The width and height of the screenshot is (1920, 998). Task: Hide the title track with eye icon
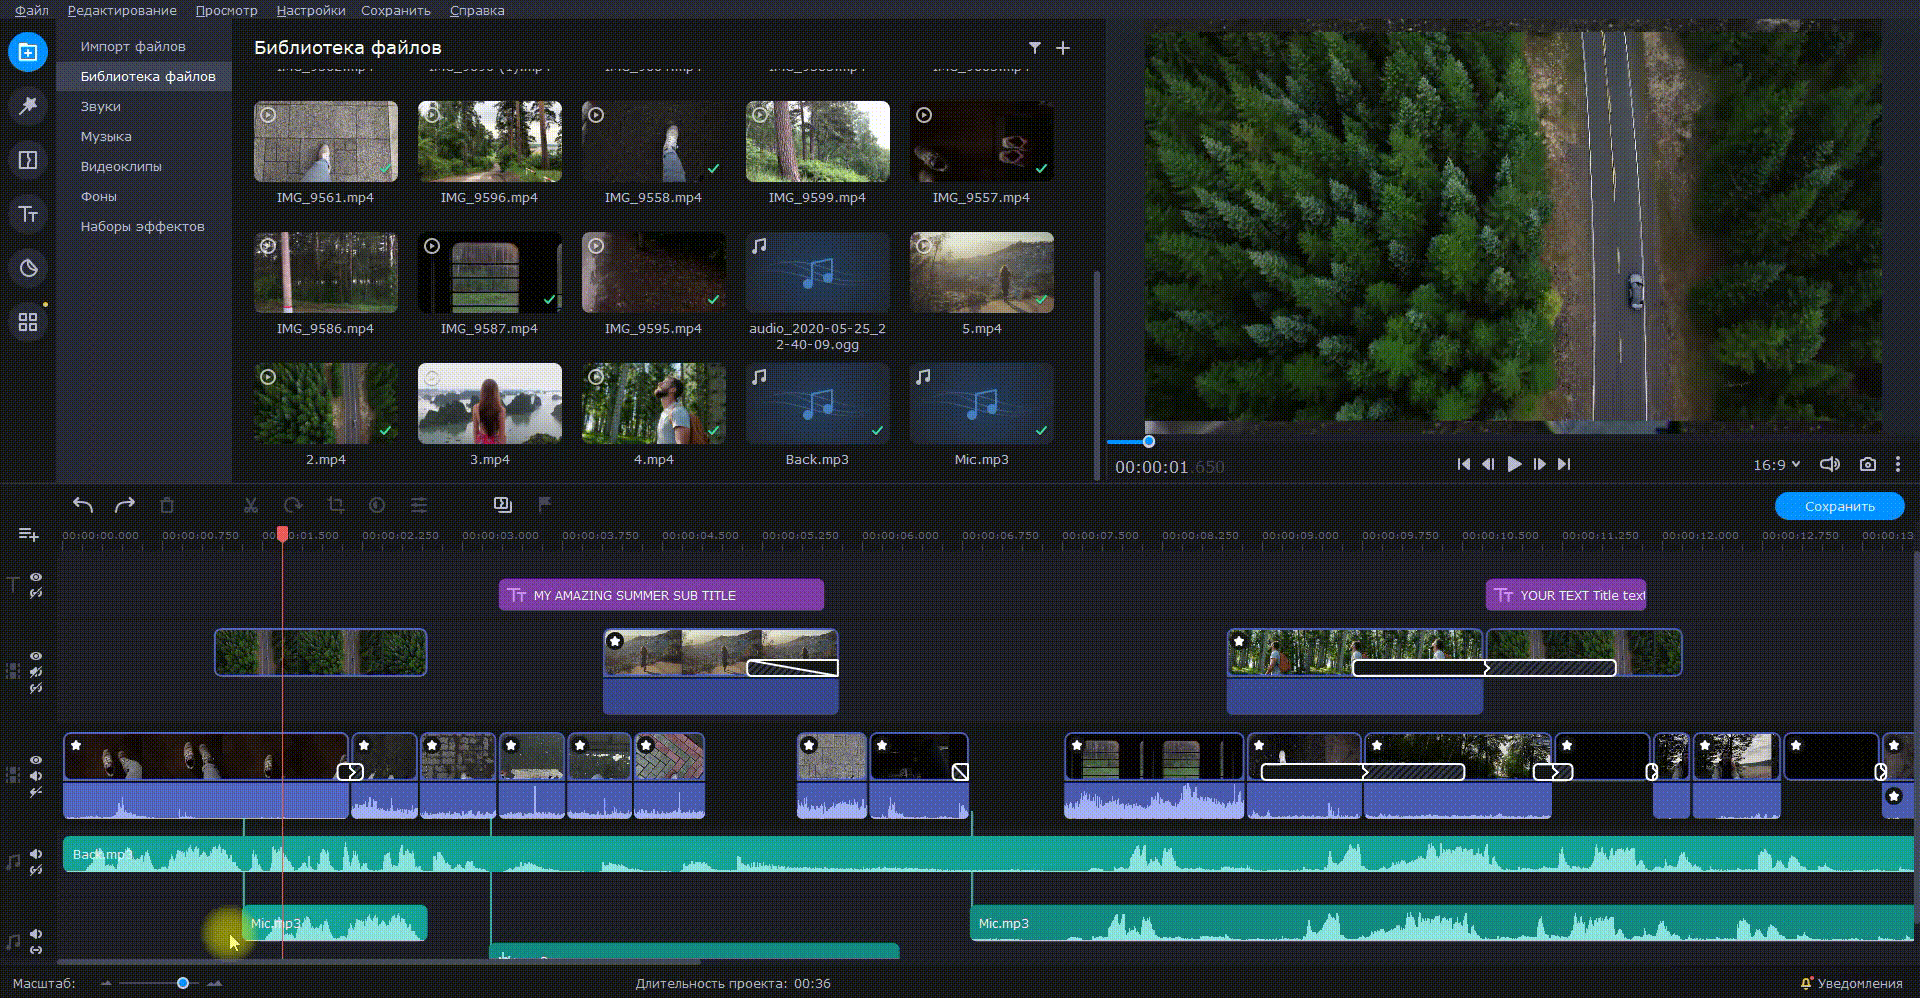[x=36, y=577]
